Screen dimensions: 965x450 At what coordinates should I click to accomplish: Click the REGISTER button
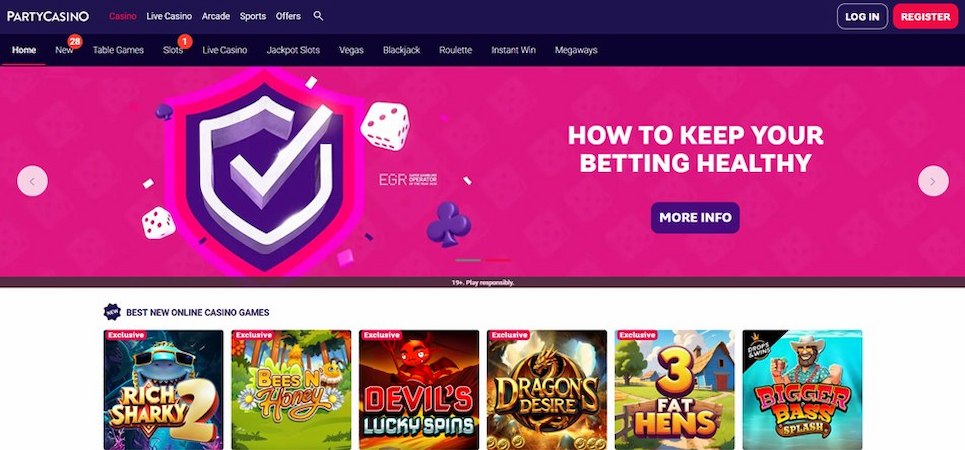pyautogui.click(x=926, y=17)
